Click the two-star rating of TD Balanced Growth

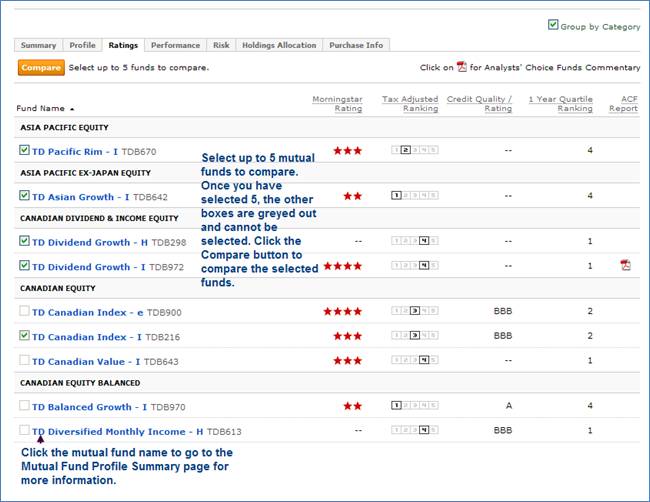tap(353, 406)
